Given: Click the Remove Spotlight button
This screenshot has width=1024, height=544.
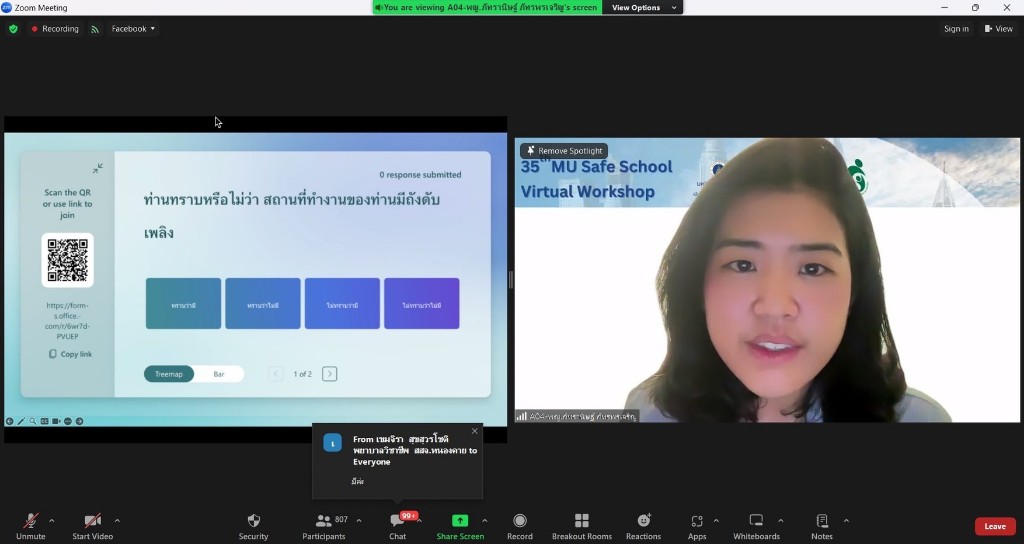Looking at the screenshot, I should coord(564,151).
